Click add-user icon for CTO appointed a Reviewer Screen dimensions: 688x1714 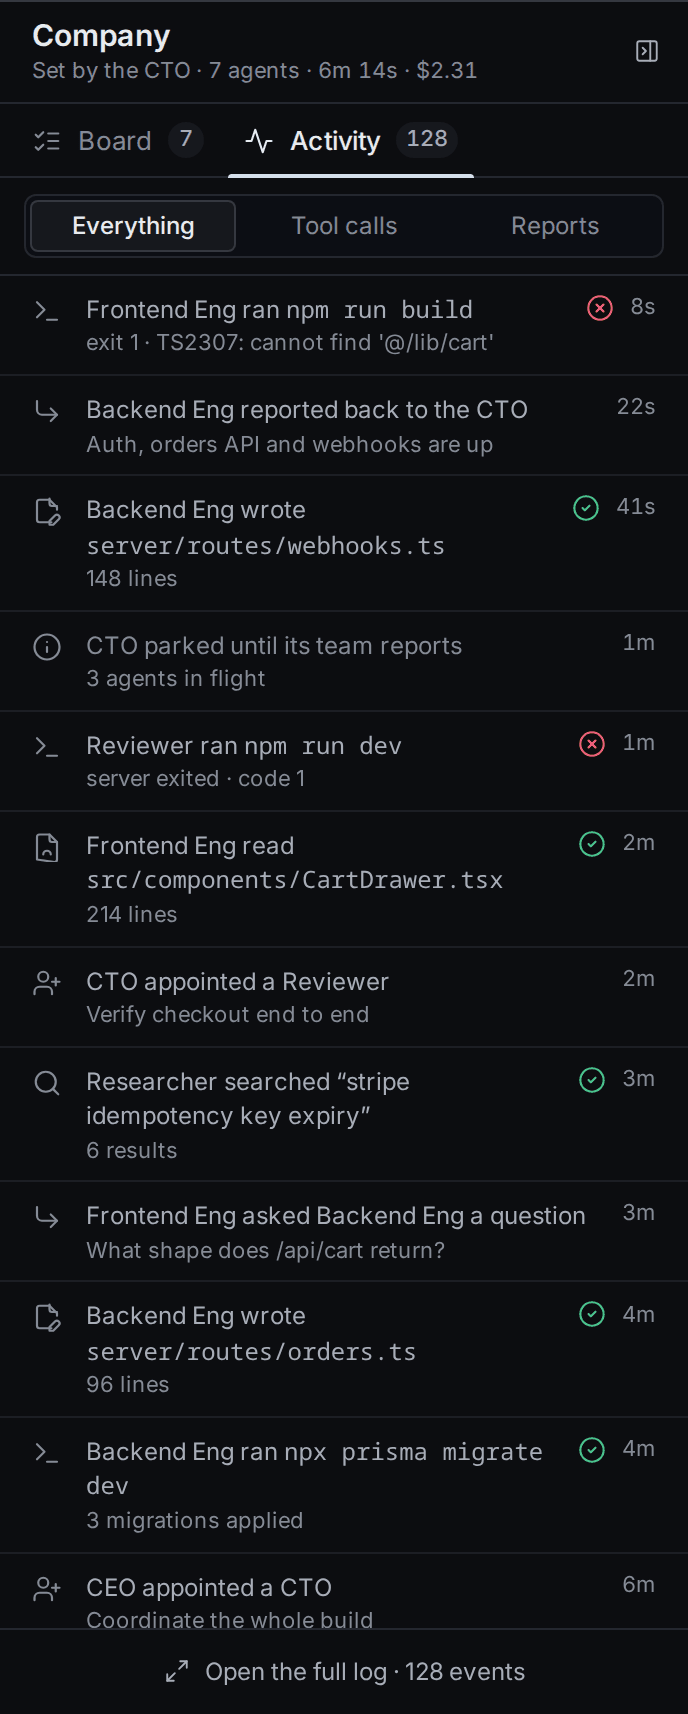[47, 983]
